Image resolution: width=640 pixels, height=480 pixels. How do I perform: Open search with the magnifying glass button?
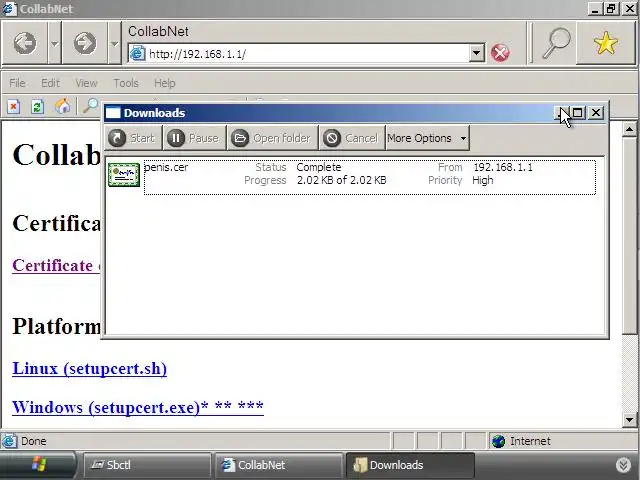[555, 43]
